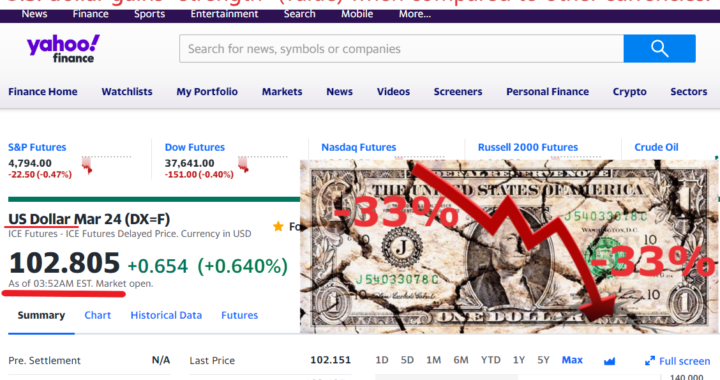Open the S&P Futures quote link

pyautogui.click(x=37, y=147)
